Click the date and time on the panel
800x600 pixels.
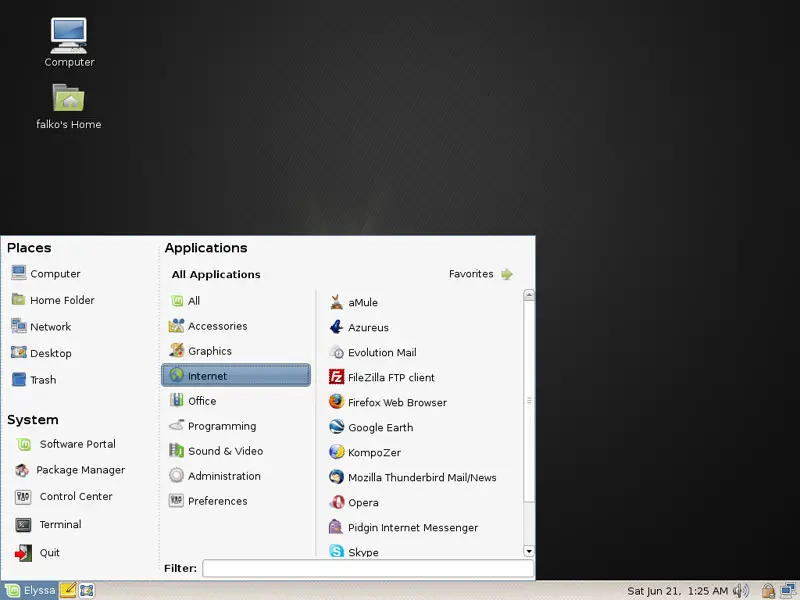pyautogui.click(x=677, y=591)
